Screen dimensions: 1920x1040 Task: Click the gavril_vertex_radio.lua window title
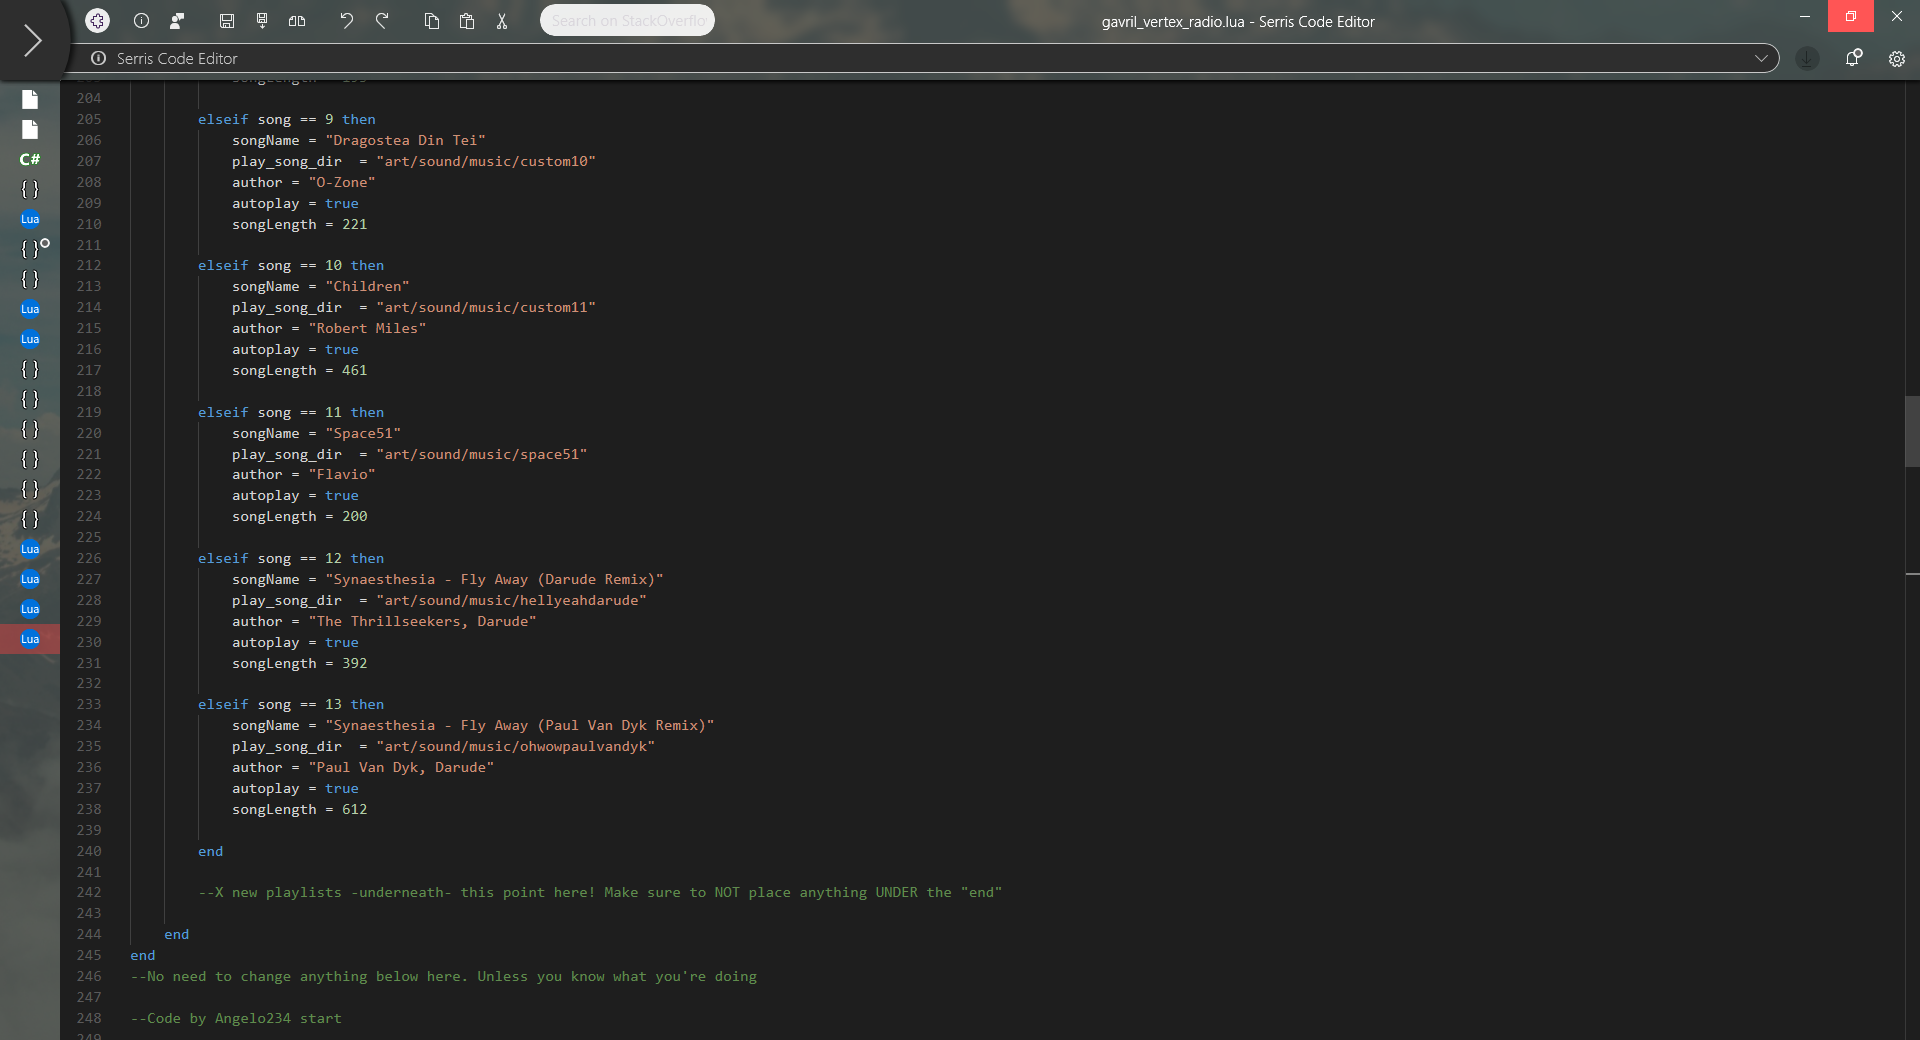1238,21
